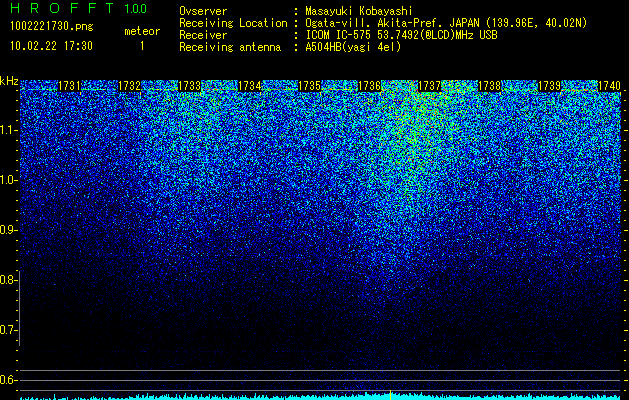Click the date stamp 10.02.22 17:30
This screenshot has height=400, width=629.
coord(51,46)
